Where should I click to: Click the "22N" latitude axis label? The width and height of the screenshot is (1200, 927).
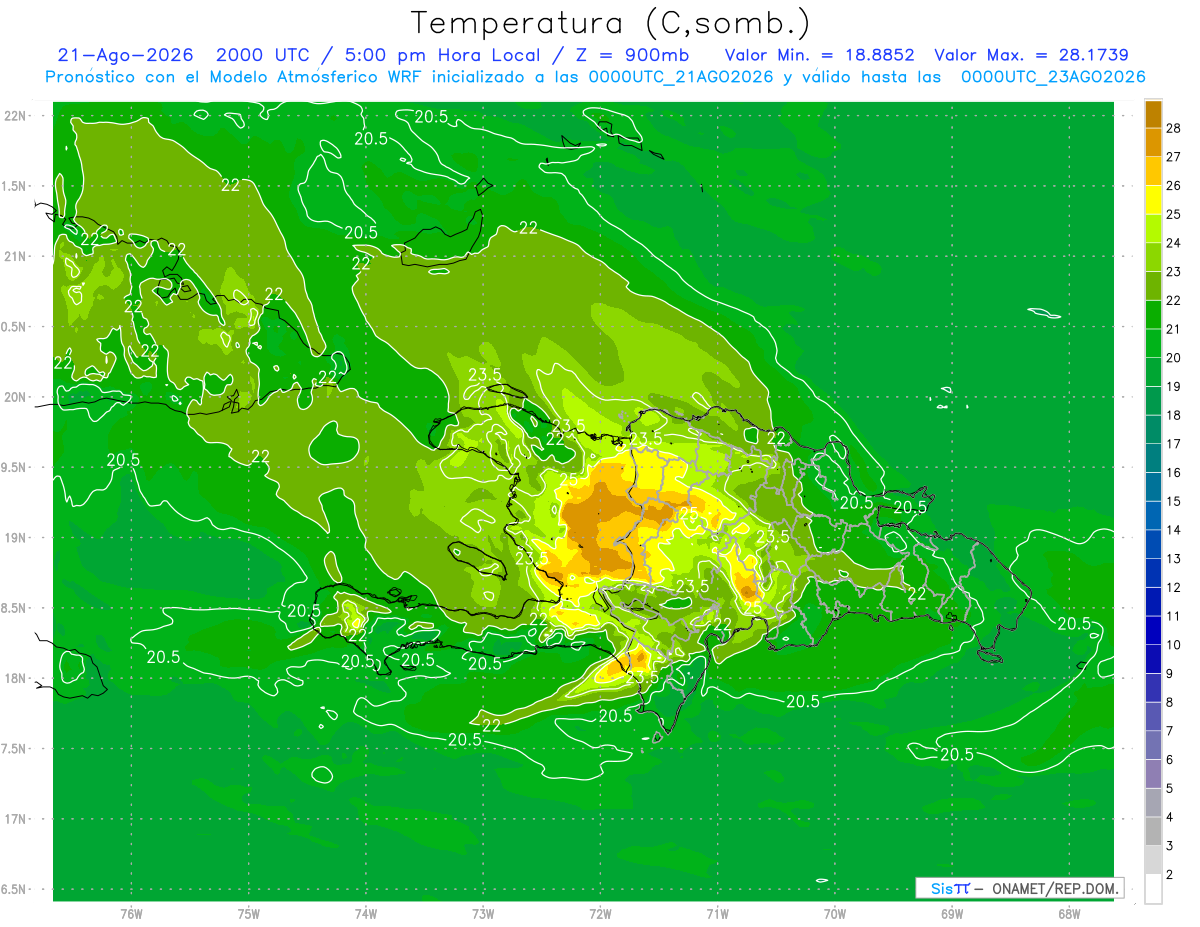click(x=17, y=116)
